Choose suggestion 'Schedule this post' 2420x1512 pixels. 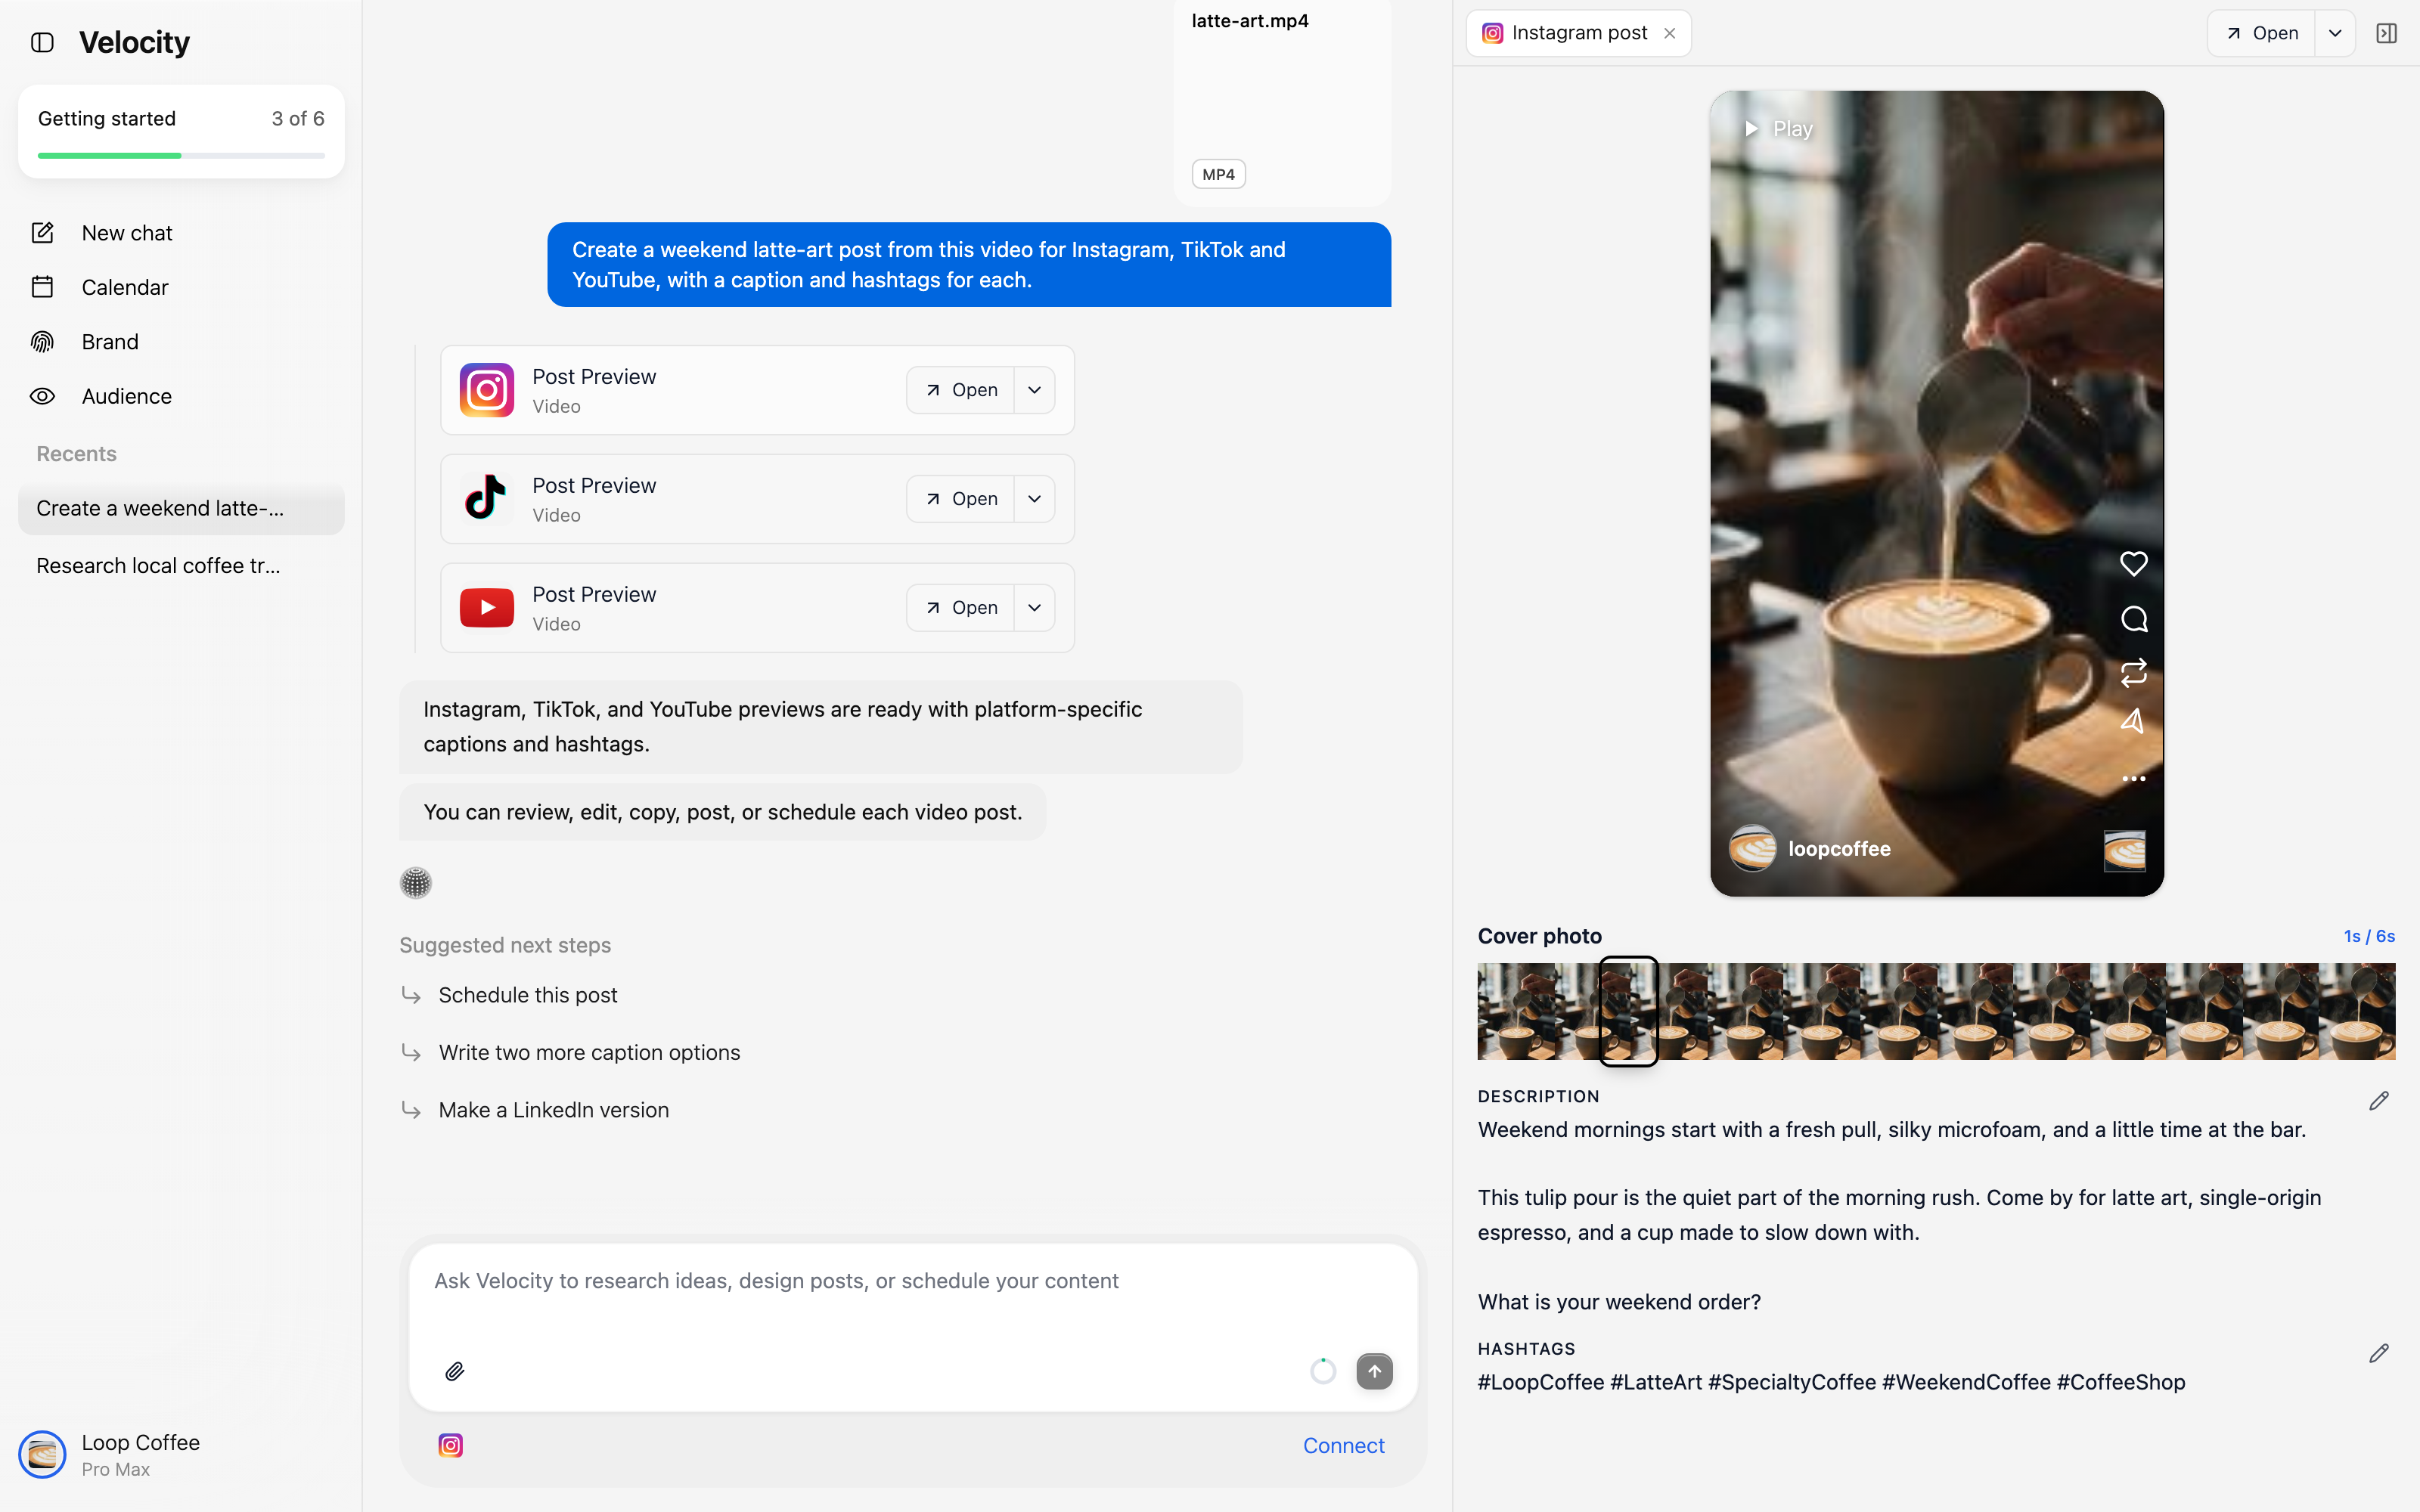pyautogui.click(x=527, y=995)
